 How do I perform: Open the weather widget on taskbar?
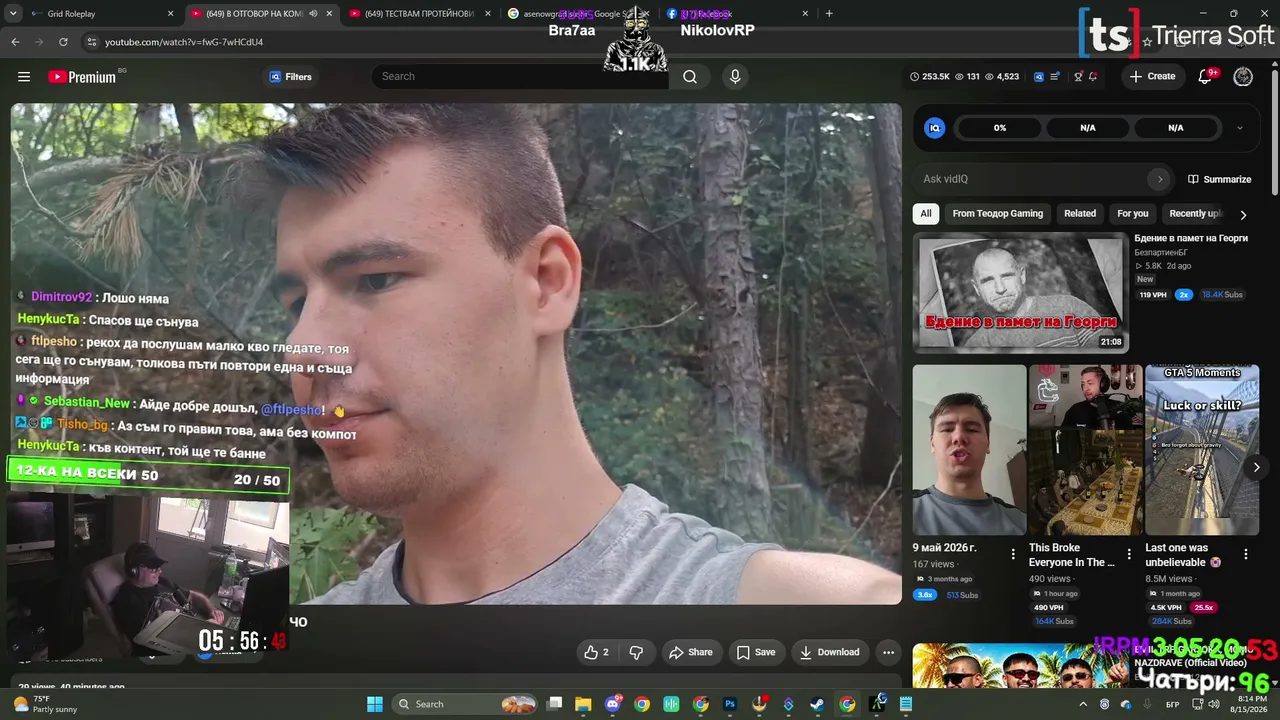[x=46, y=704]
